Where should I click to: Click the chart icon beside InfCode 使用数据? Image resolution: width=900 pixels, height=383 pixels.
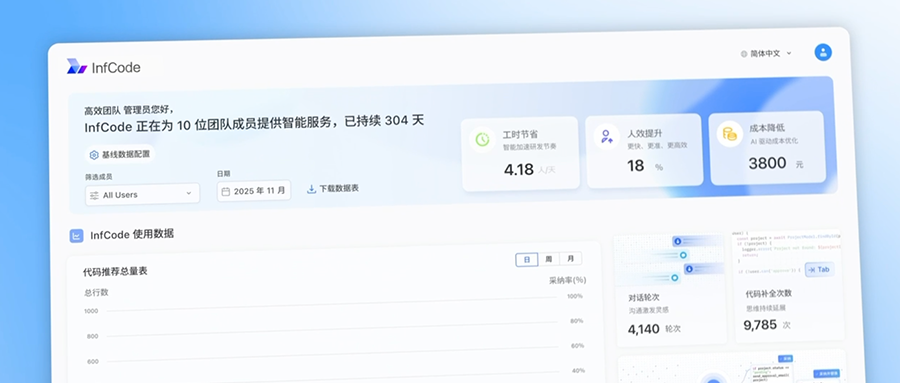76,236
